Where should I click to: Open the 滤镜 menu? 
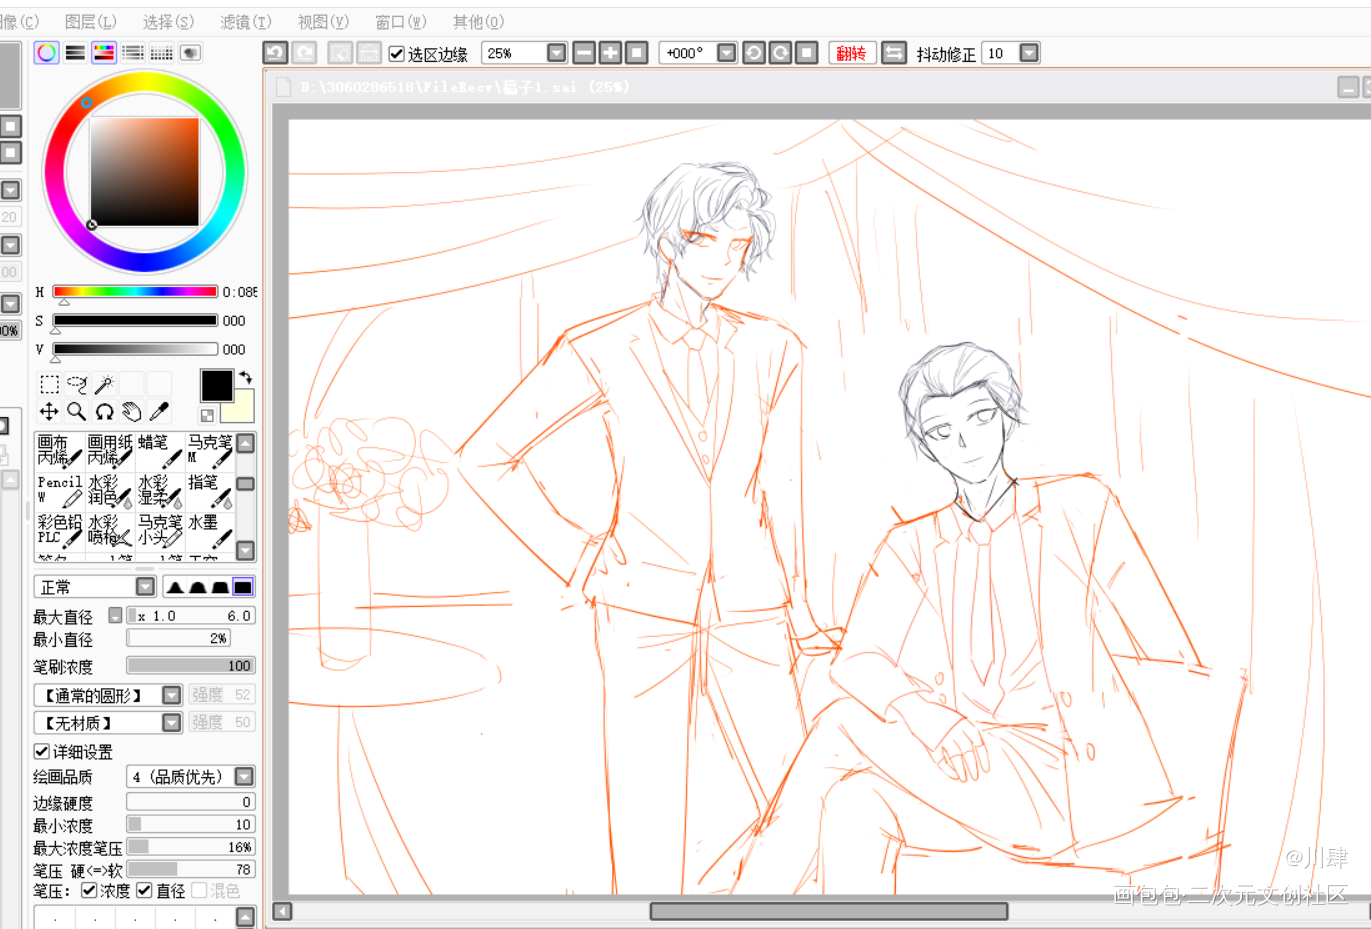pos(245,22)
